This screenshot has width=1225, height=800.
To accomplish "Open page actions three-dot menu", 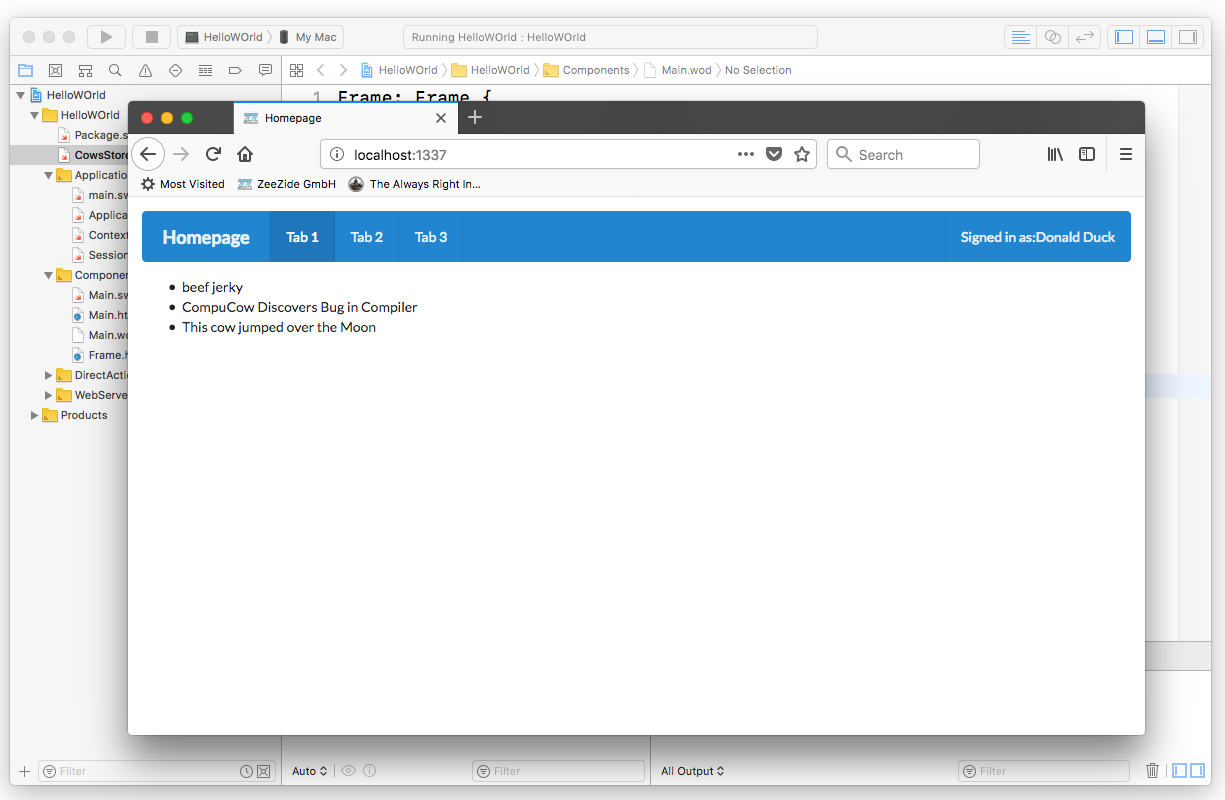I will click(x=746, y=154).
